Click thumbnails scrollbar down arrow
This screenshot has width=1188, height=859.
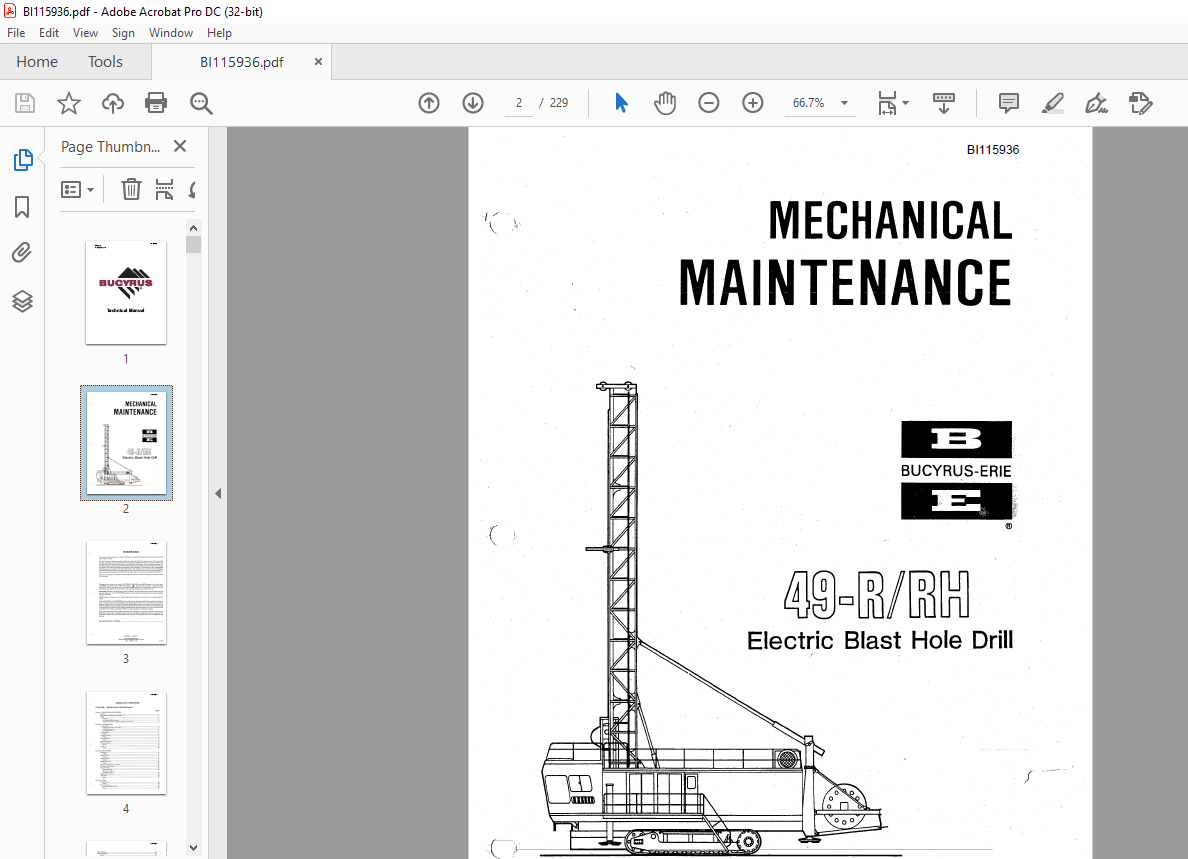[193, 848]
